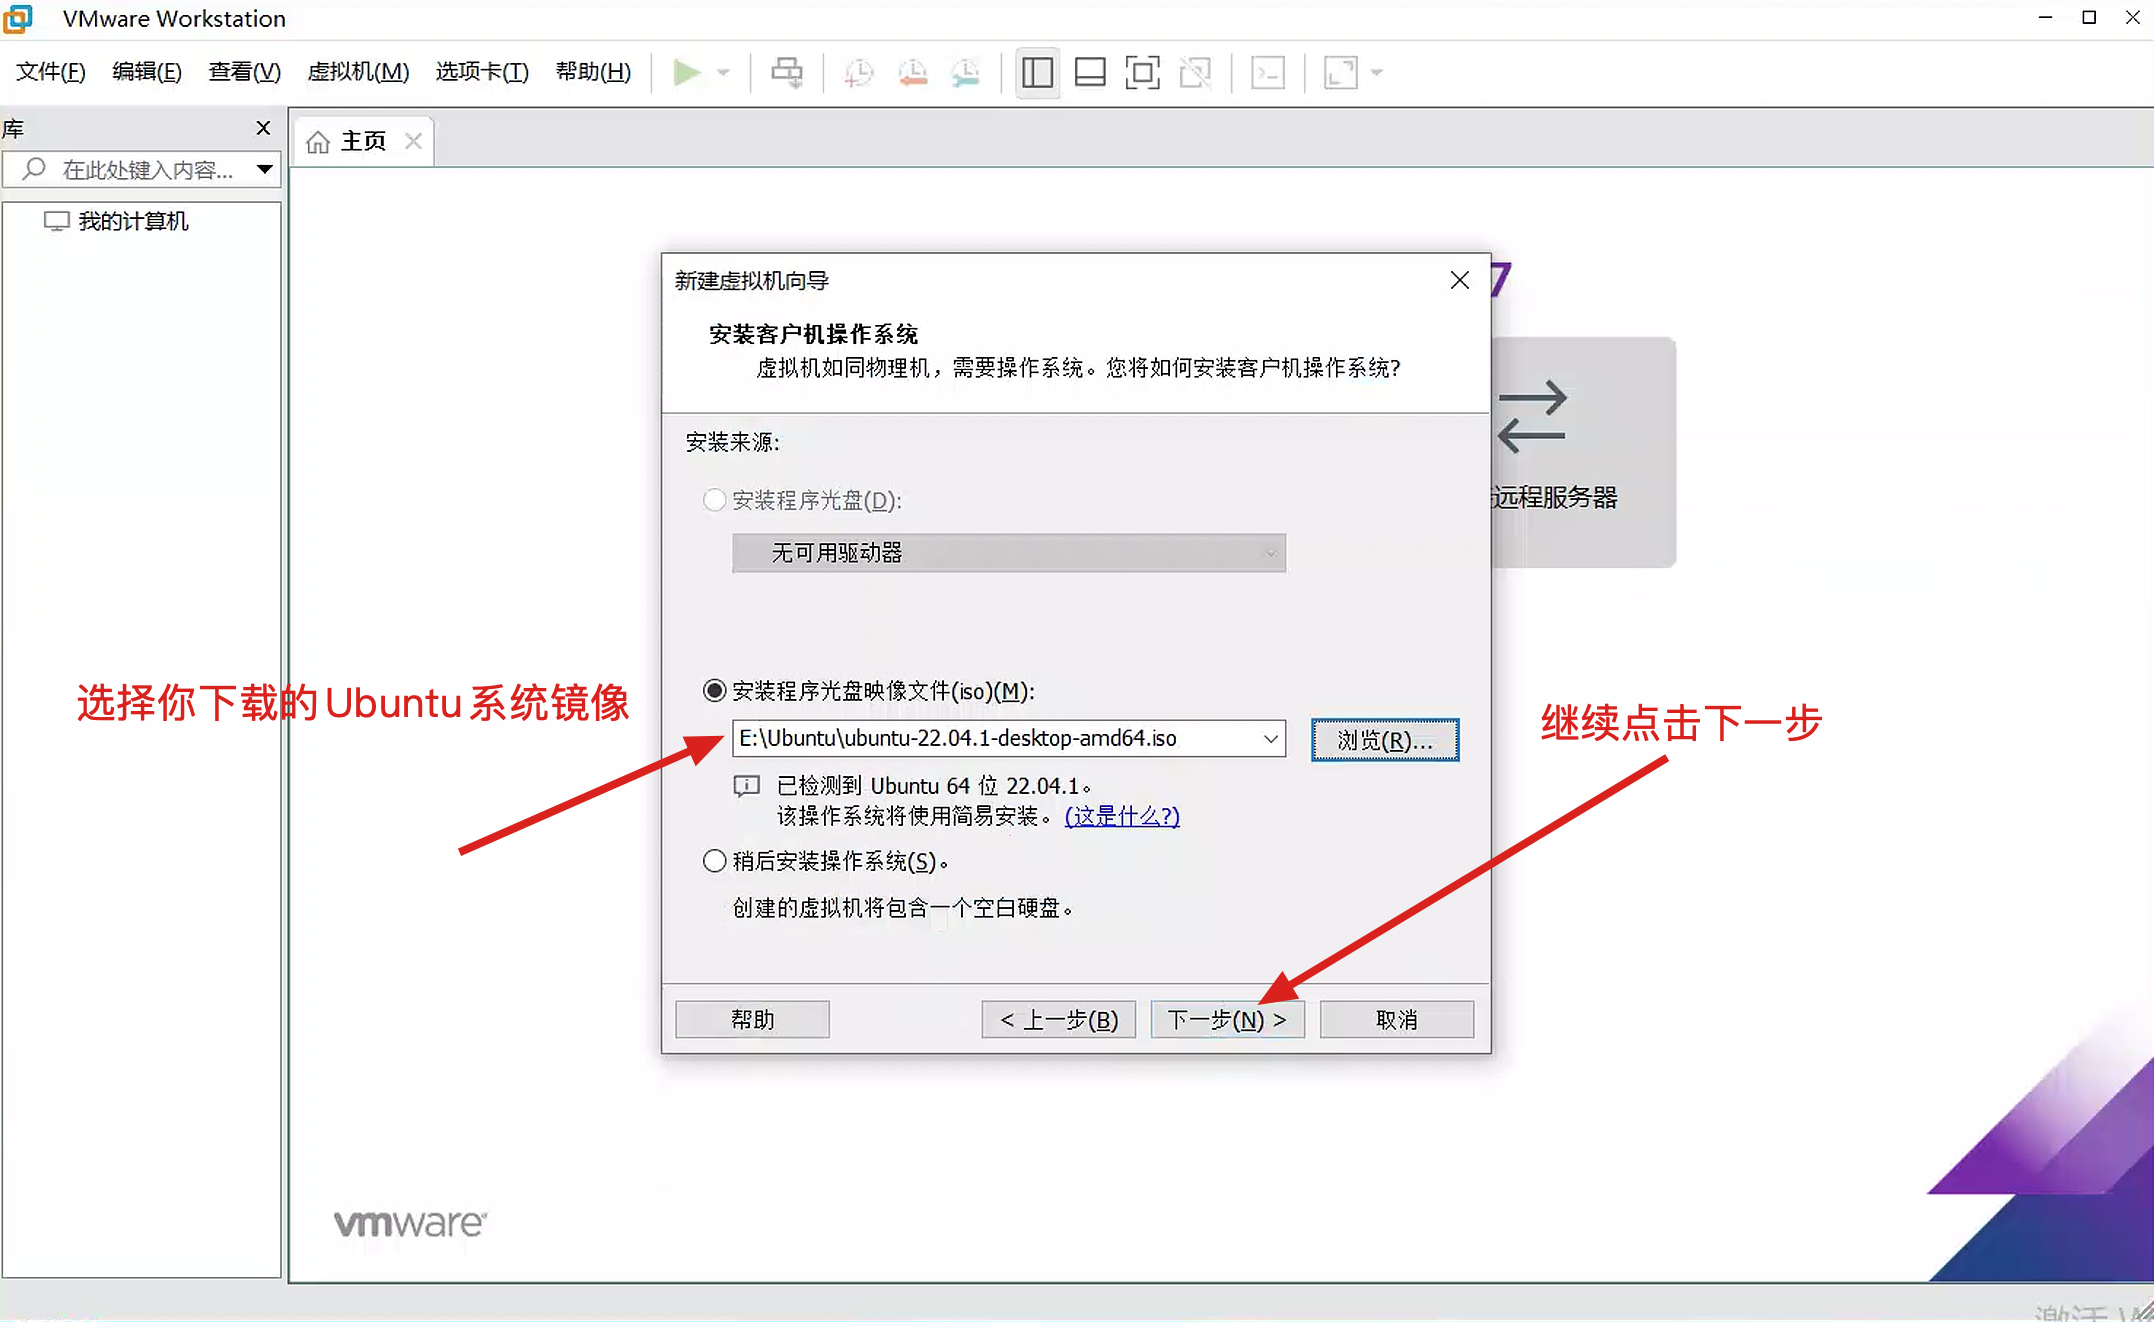The width and height of the screenshot is (2154, 1322).
Task: Open the library search filter dropdown
Action: point(264,169)
